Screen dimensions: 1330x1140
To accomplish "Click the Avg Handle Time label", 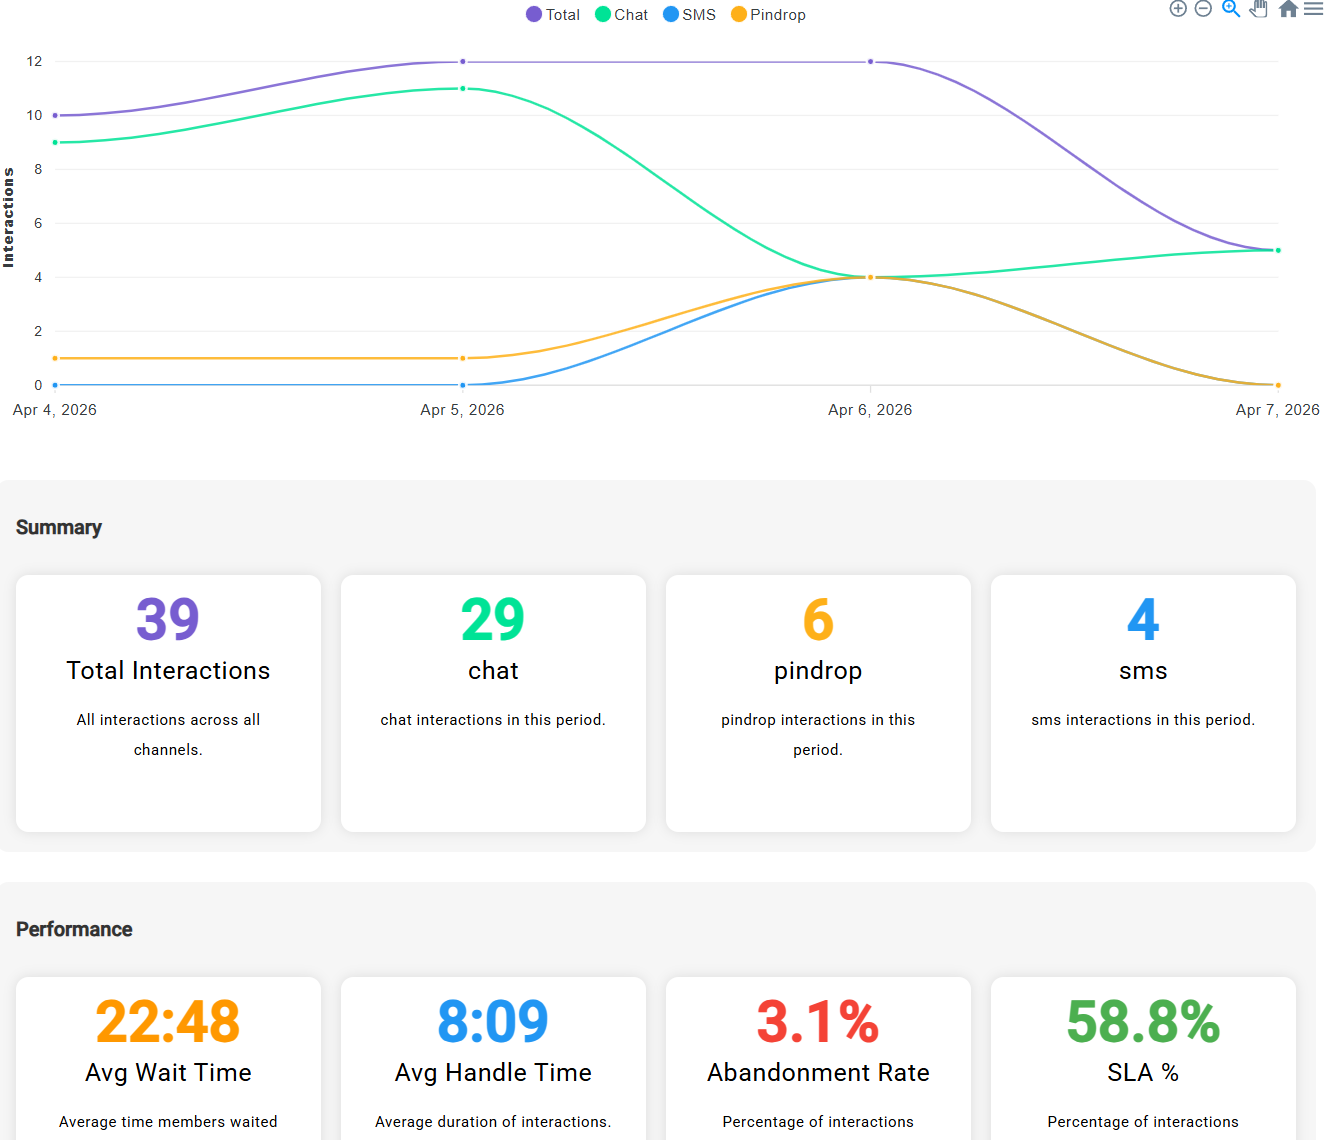I will (493, 1073).
